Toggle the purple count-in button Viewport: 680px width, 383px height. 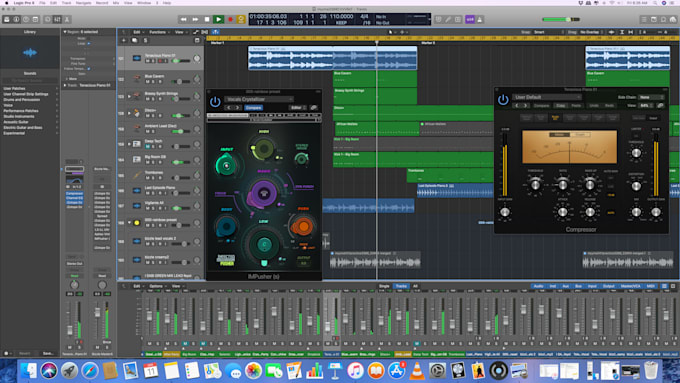click(x=470, y=20)
